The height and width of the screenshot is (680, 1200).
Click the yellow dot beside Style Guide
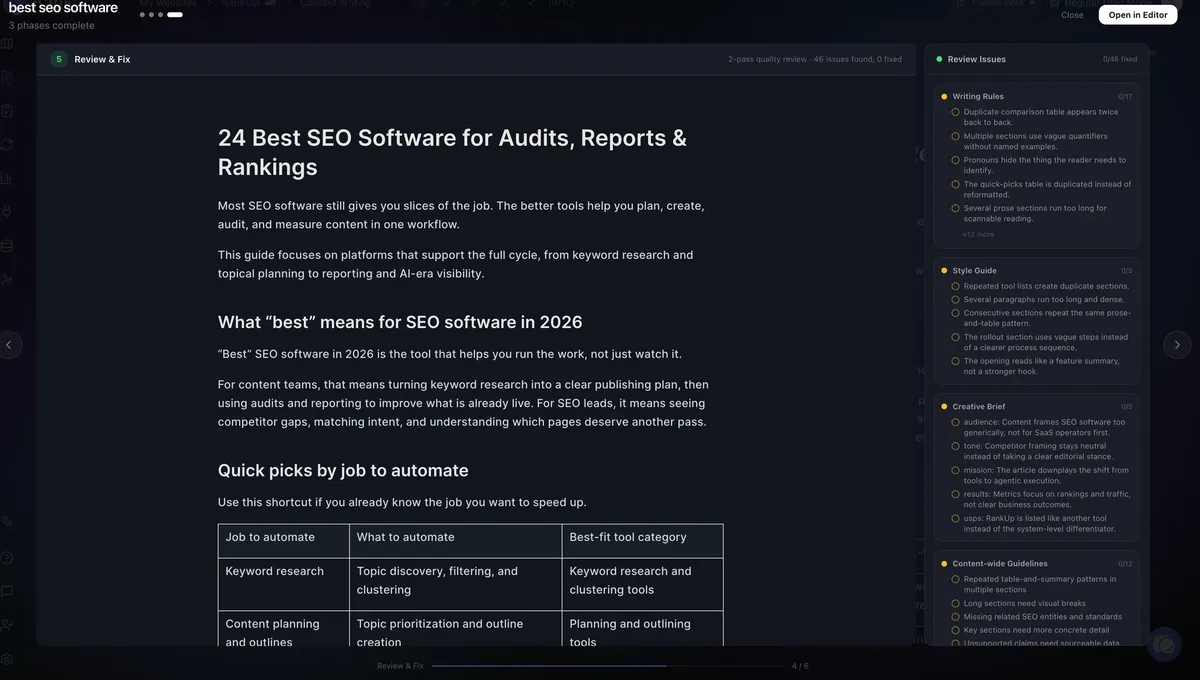point(944,271)
